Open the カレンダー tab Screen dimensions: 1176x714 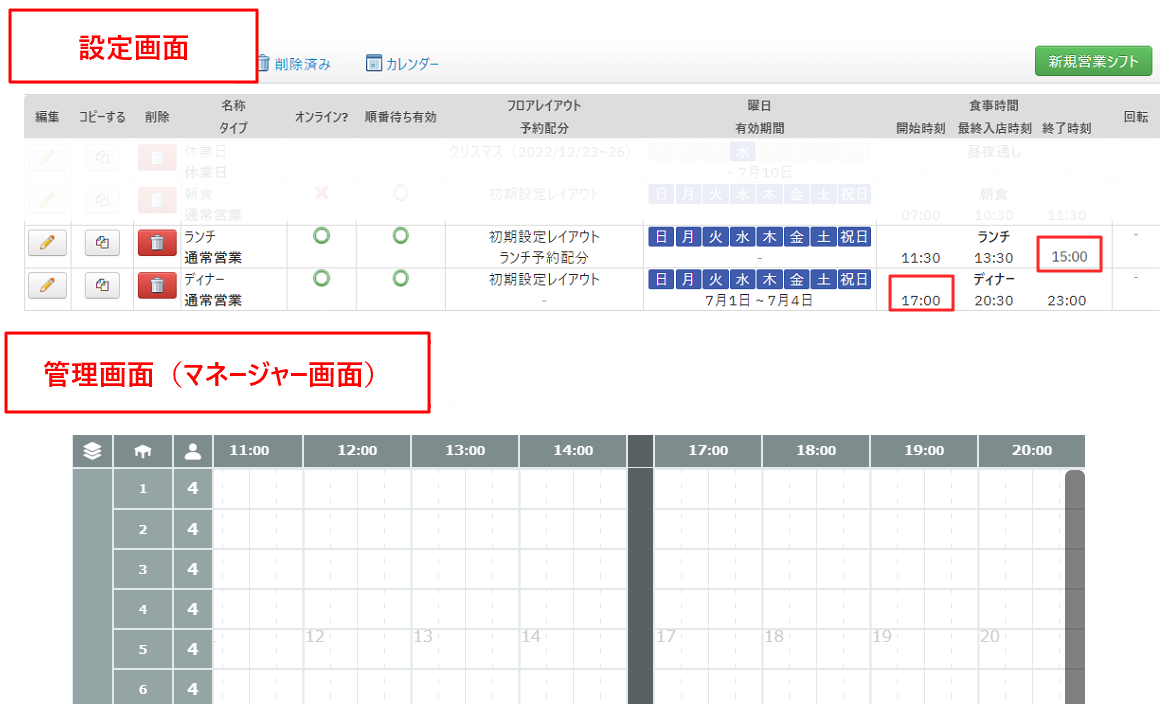click(402, 64)
